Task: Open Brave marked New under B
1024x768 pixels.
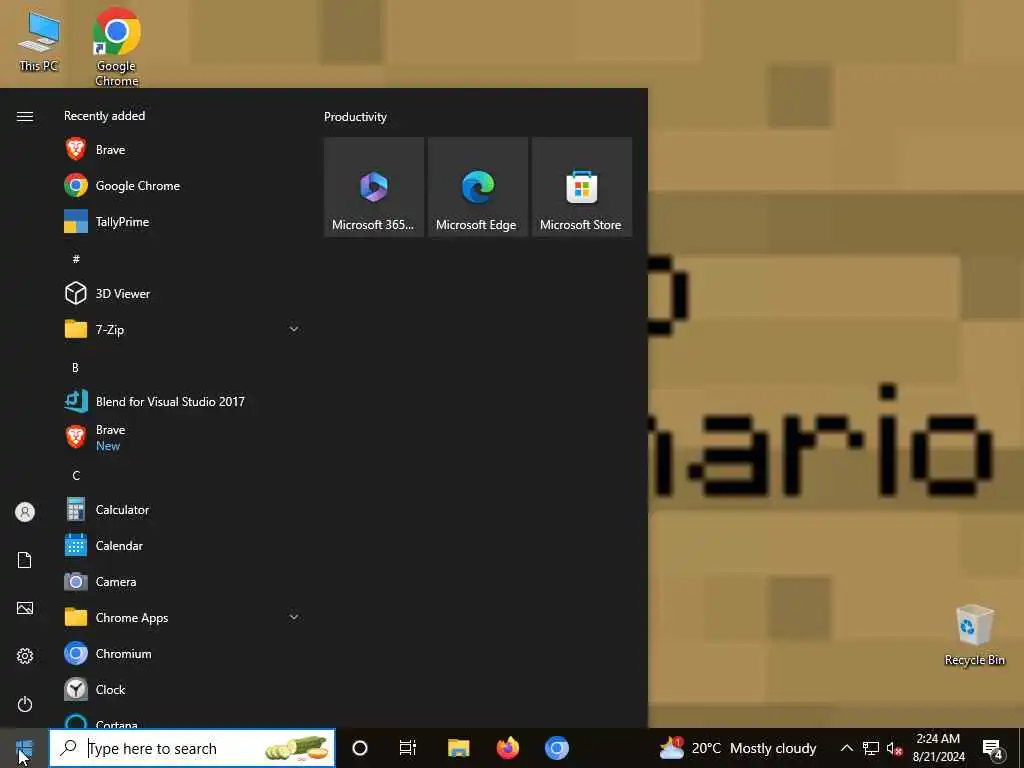Action: (183, 437)
